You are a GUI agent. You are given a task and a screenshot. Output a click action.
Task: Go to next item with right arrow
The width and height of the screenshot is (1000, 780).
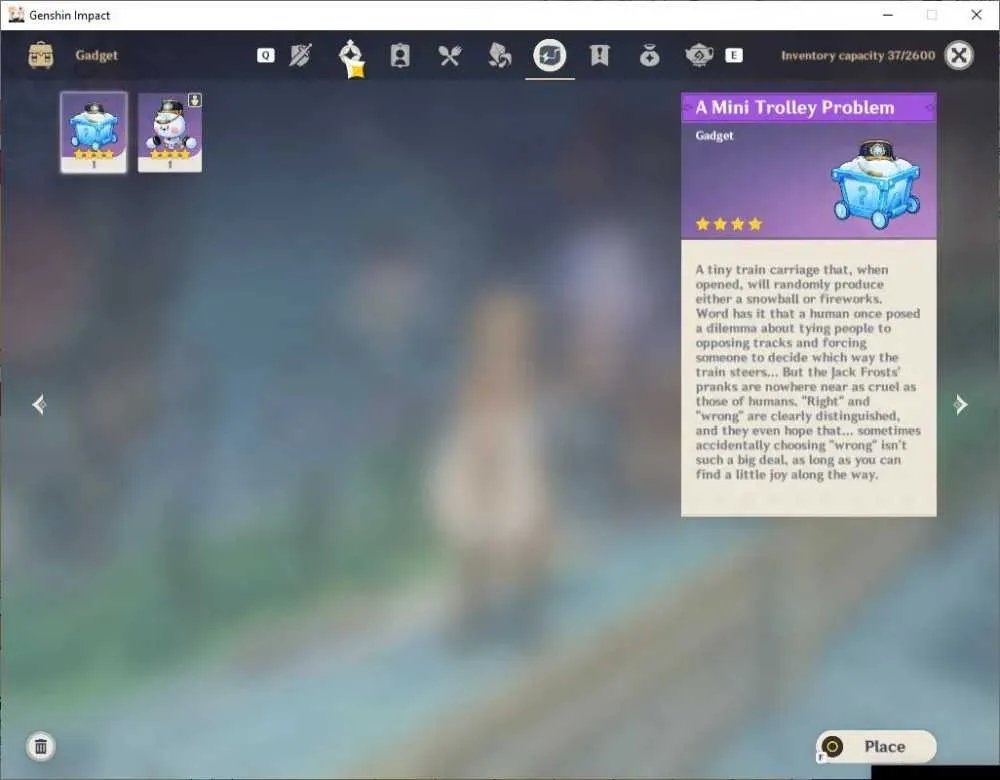(x=960, y=404)
